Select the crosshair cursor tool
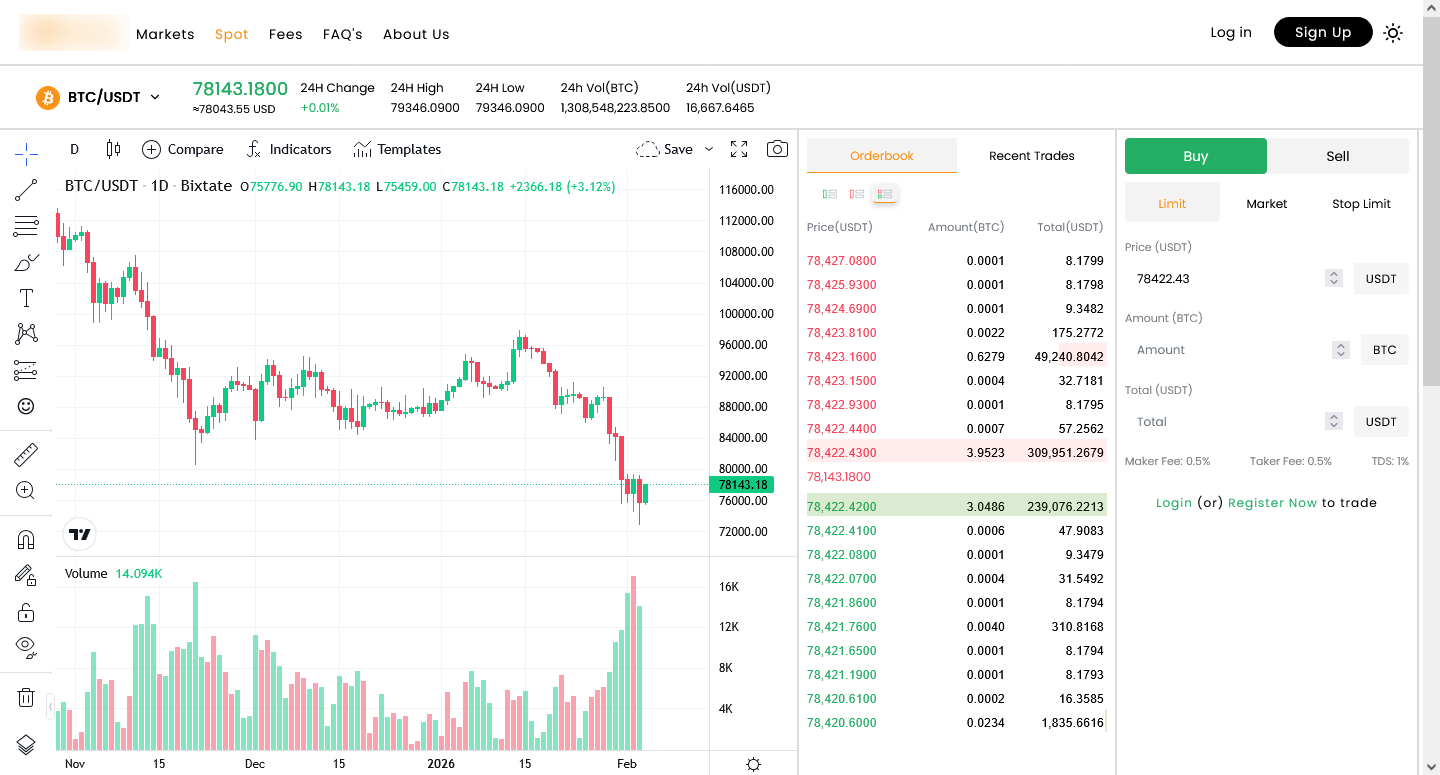The width and height of the screenshot is (1440, 775). pos(26,153)
